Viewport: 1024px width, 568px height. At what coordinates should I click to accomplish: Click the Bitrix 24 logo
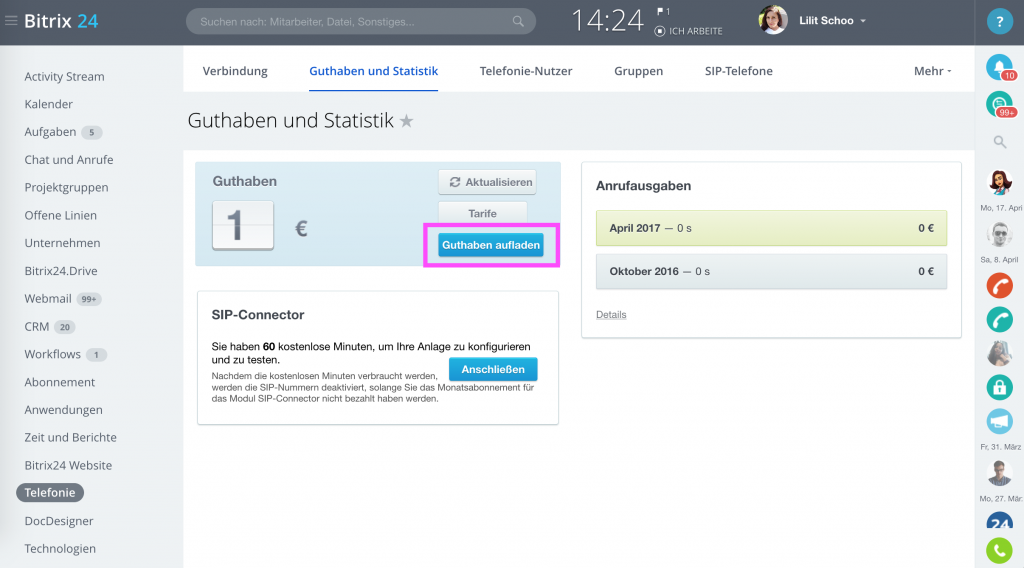pyautogui.click(x=61, y=21)
